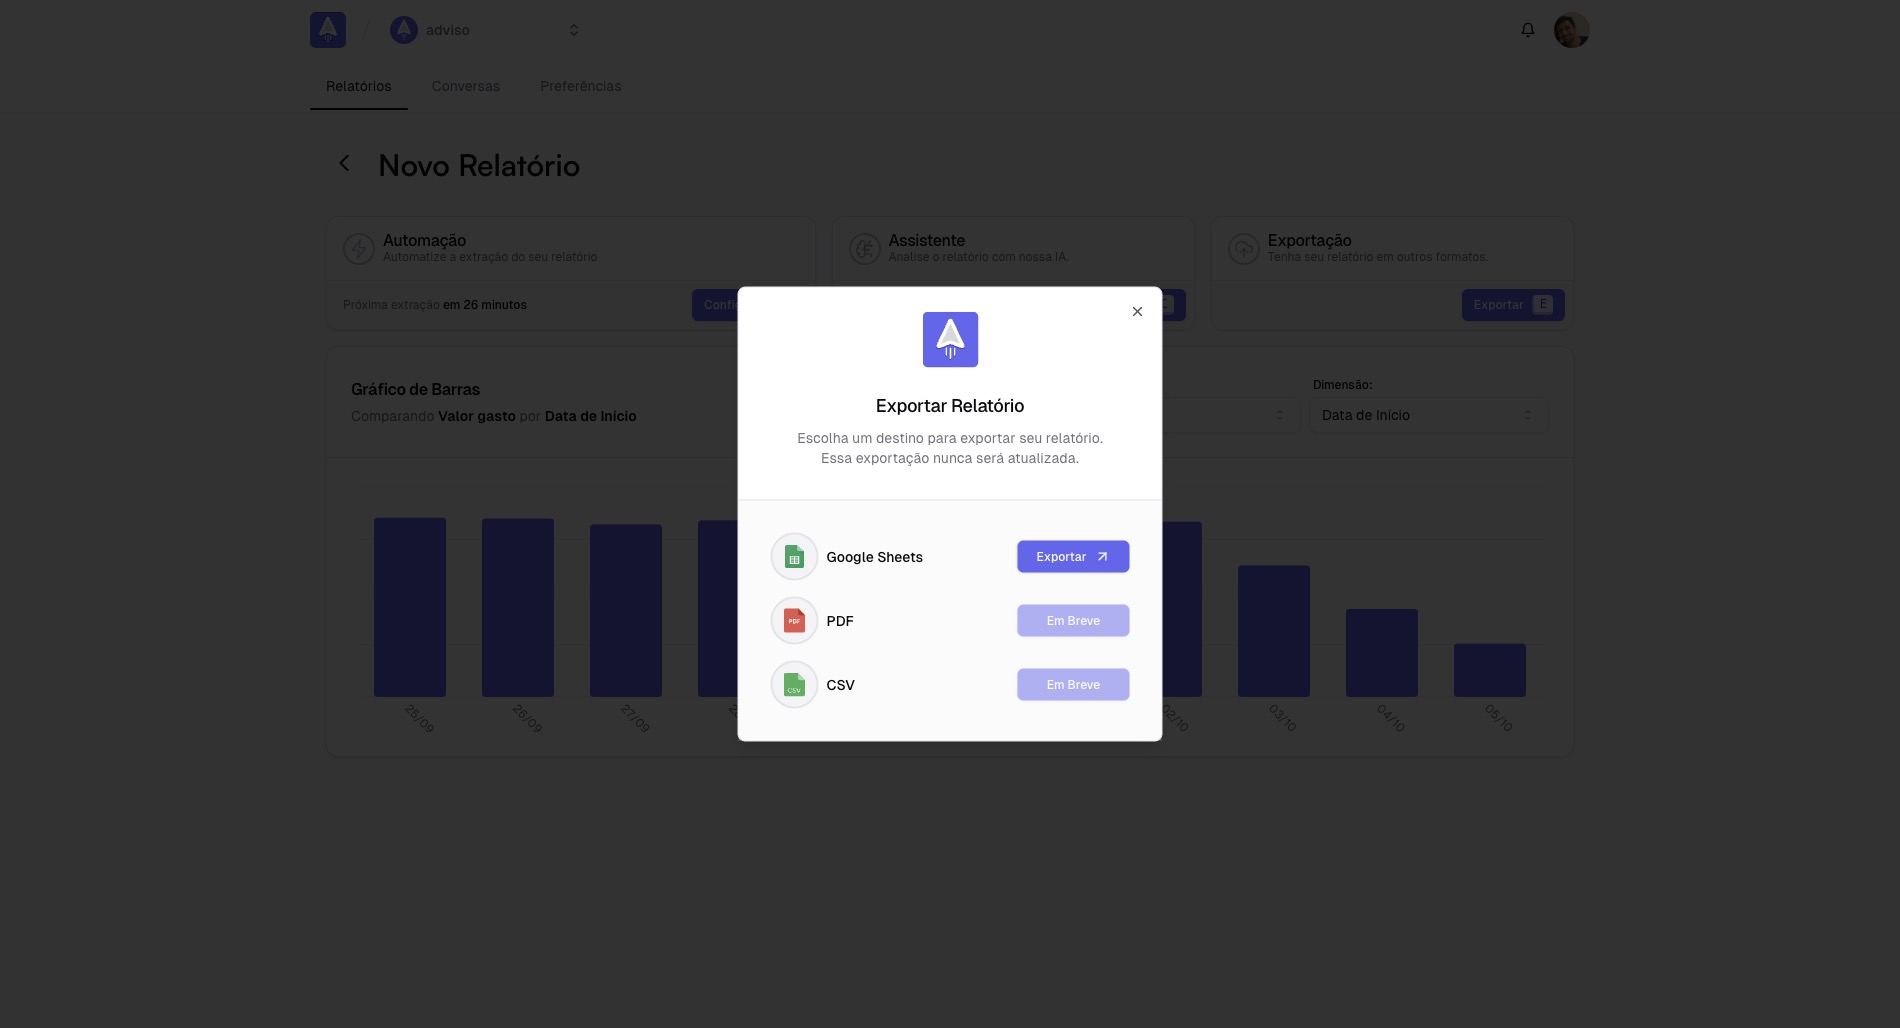Open the Dimensão dropdown Data de Início
The image size is (1900, 1028).
(x=1428, y=415)
